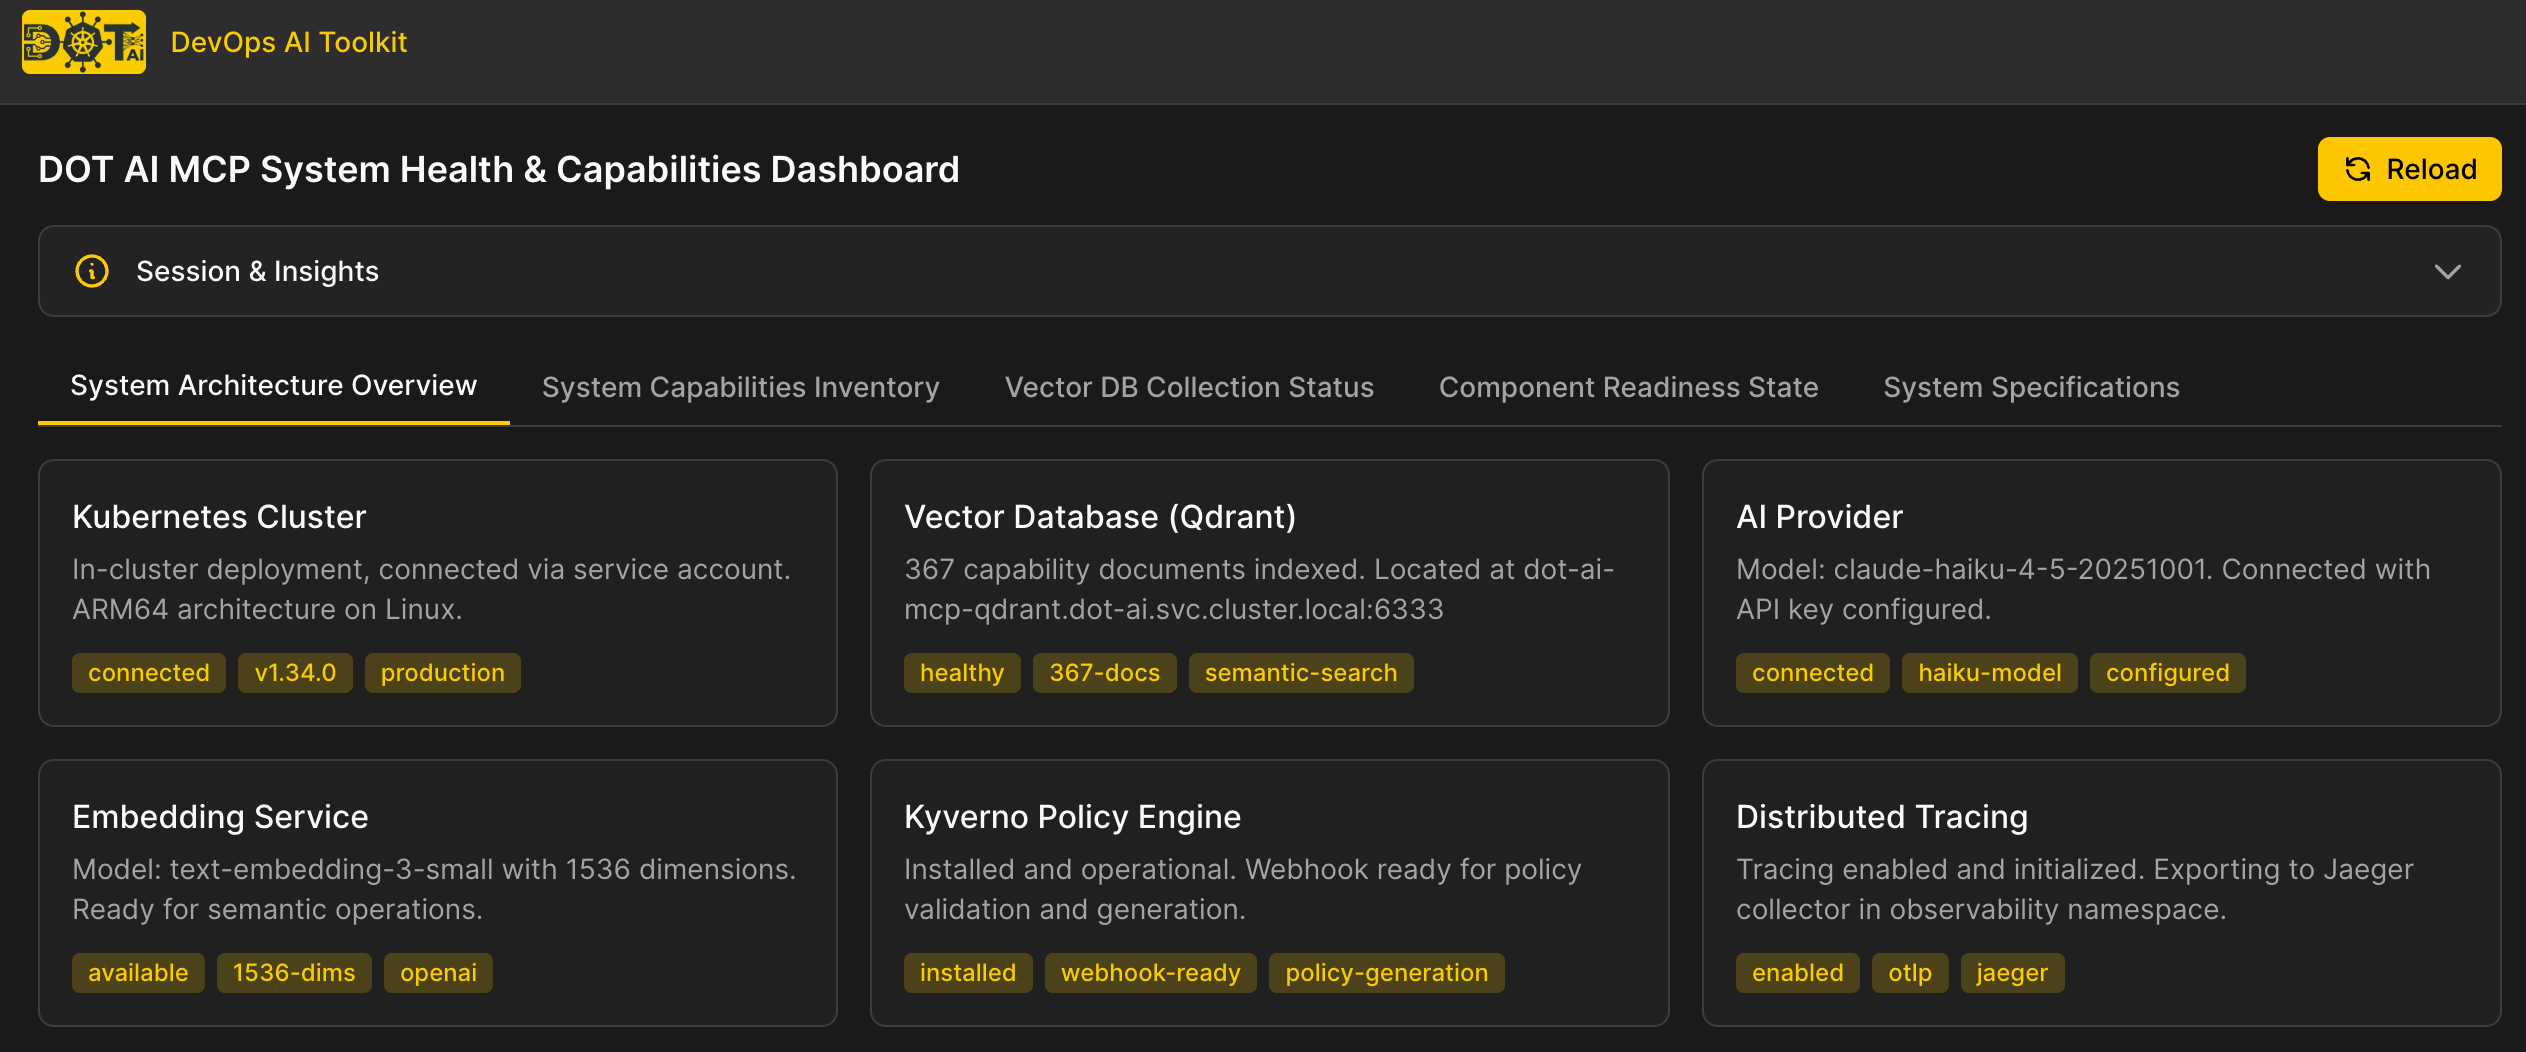Screen dimensions: 2526x1052
Task: Click the DevOps AI Toolkit header text
Action: tap(290, 42)
